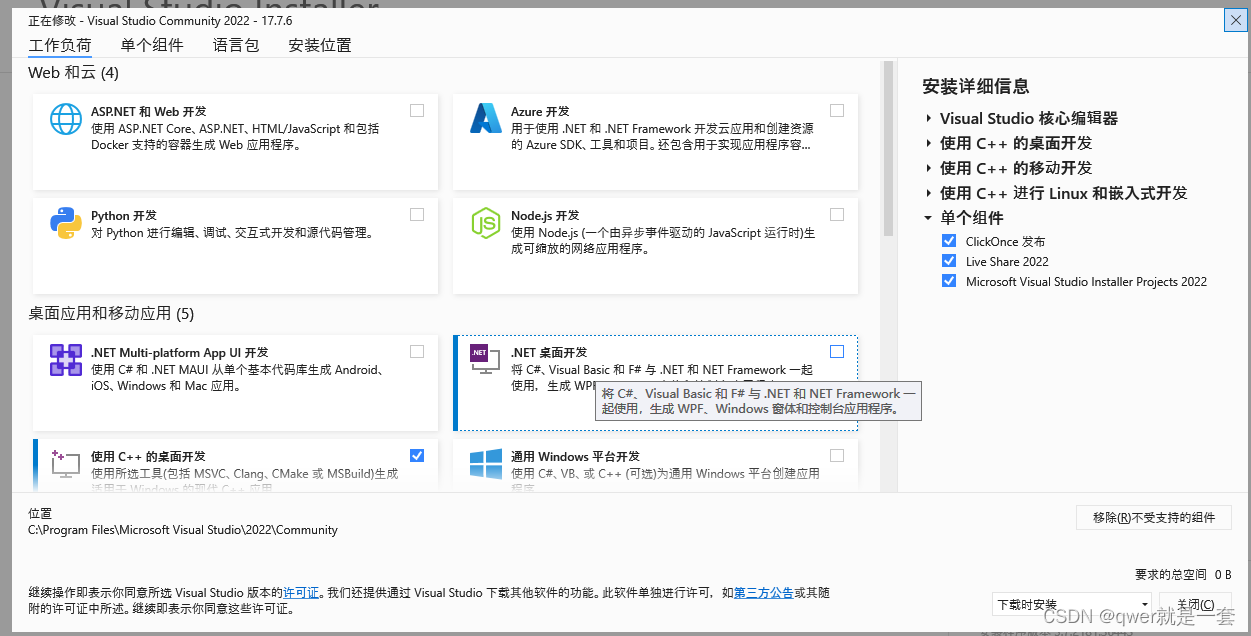Uncheck ClickOnce 发布 component
The width and height of the screenshot is (1251, 636).
click(949, 241)
